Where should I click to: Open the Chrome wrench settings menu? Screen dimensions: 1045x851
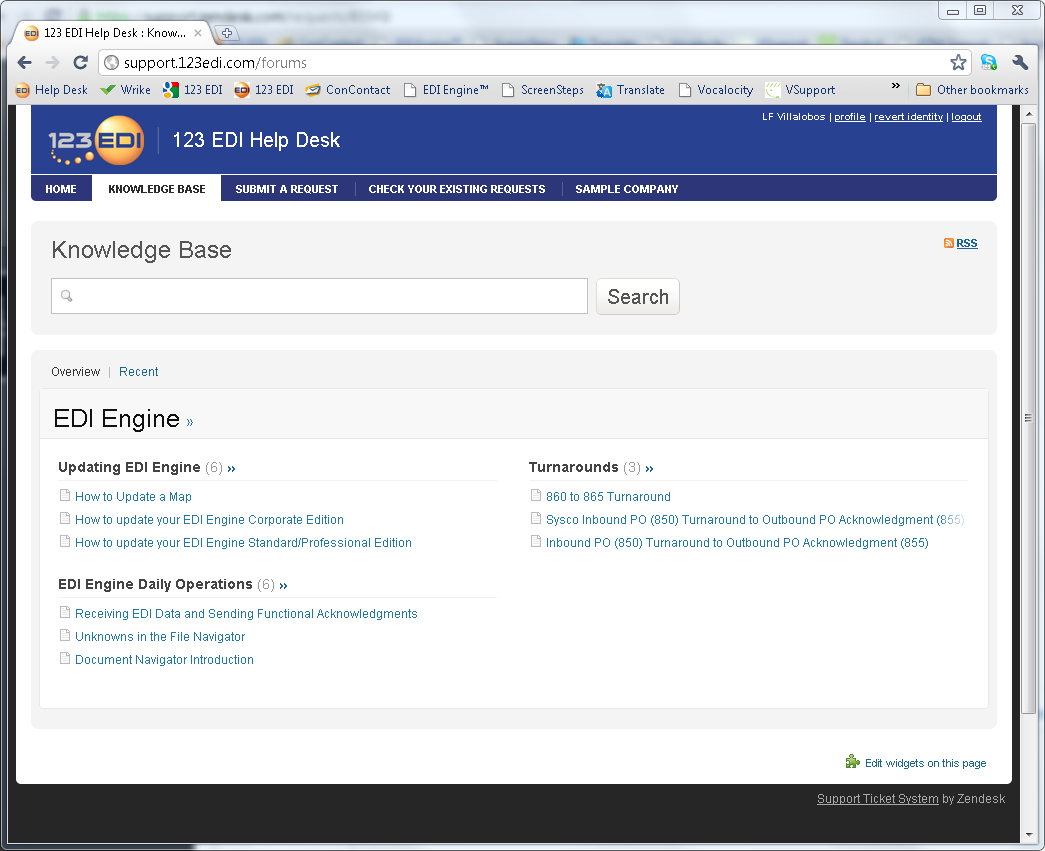pyautogui.click(x=1020, y=63)
